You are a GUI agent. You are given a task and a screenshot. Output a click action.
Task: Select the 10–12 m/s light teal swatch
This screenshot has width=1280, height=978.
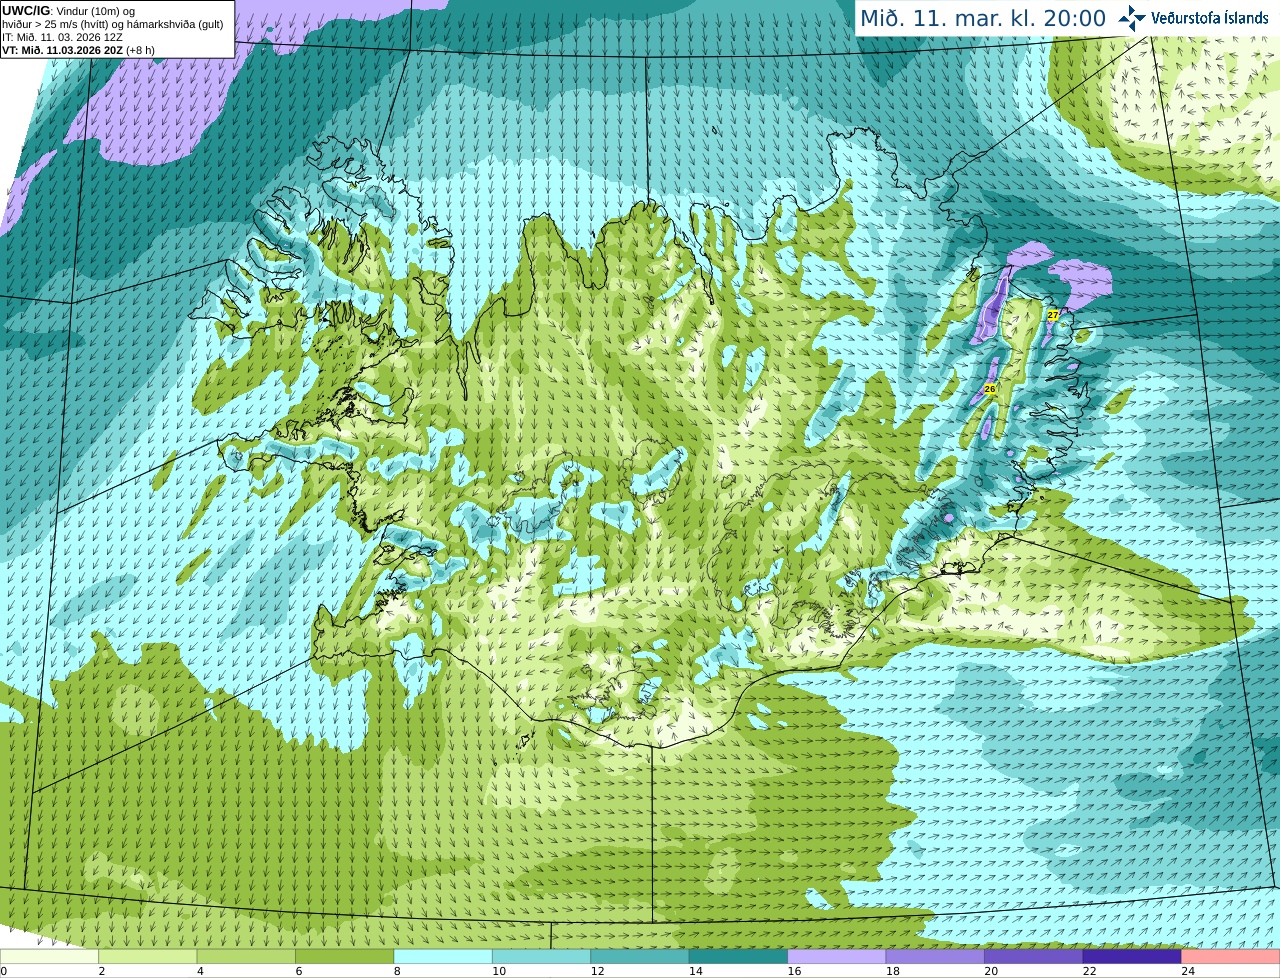[542, 957]
